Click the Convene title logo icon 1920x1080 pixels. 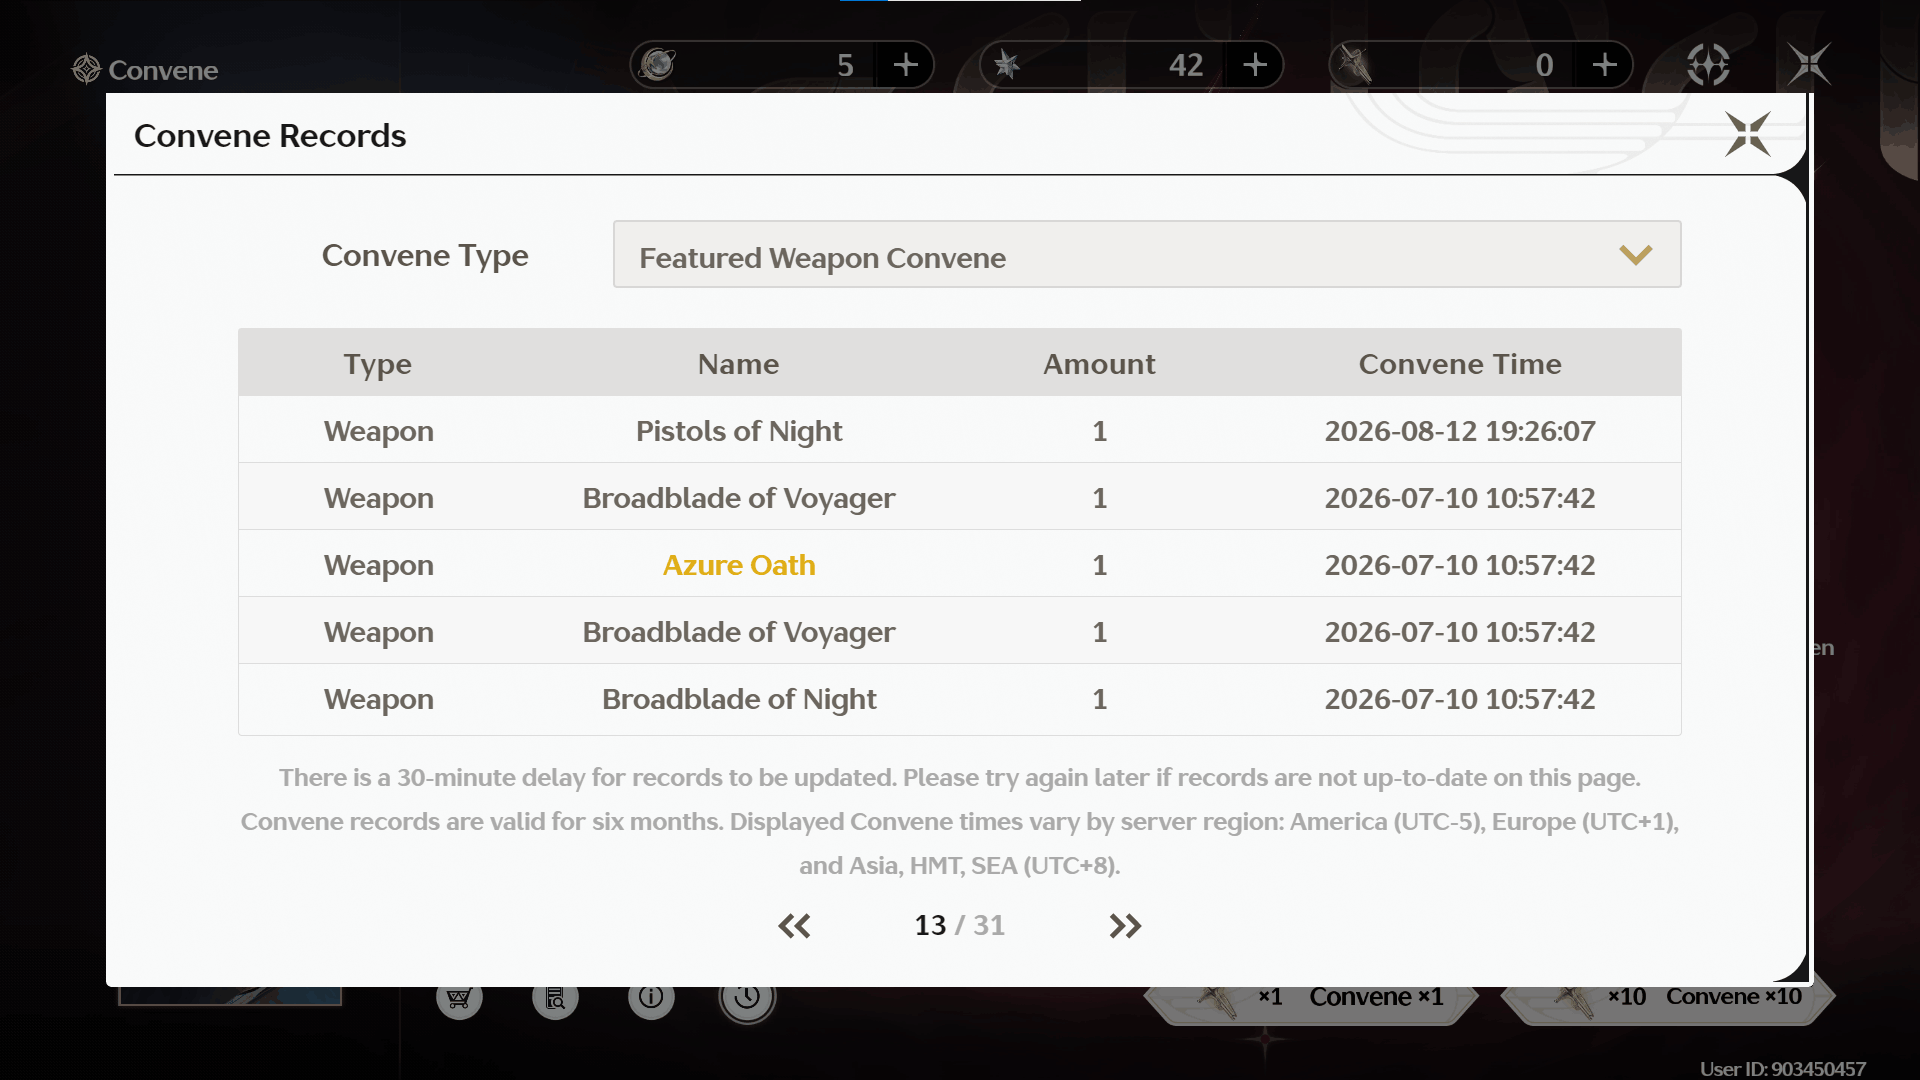[87, 69]
